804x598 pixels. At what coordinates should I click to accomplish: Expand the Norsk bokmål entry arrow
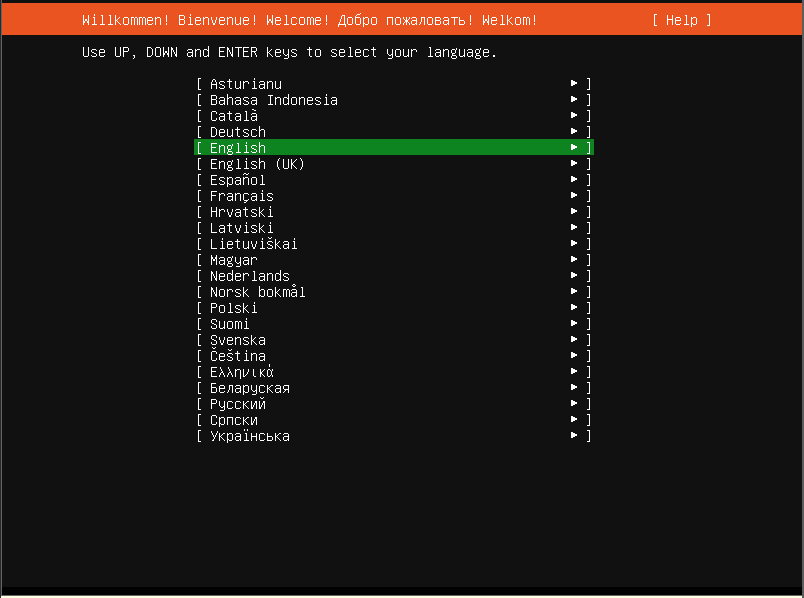coord(574,292)
